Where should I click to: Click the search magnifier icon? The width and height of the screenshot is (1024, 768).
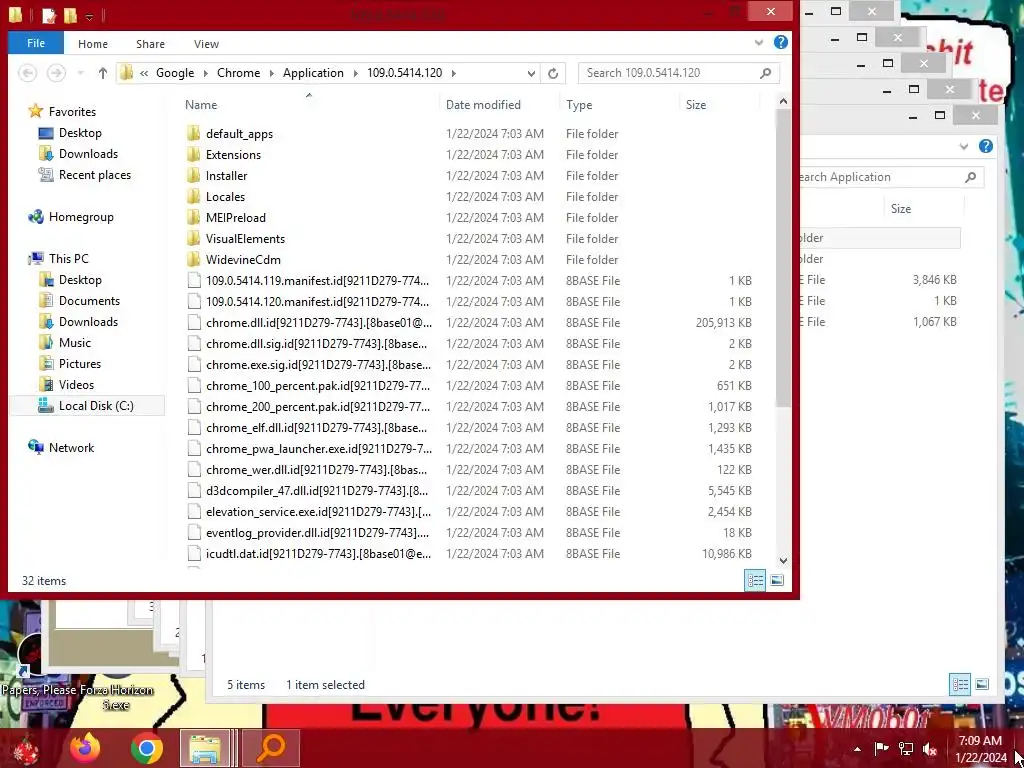click(765, 73)
